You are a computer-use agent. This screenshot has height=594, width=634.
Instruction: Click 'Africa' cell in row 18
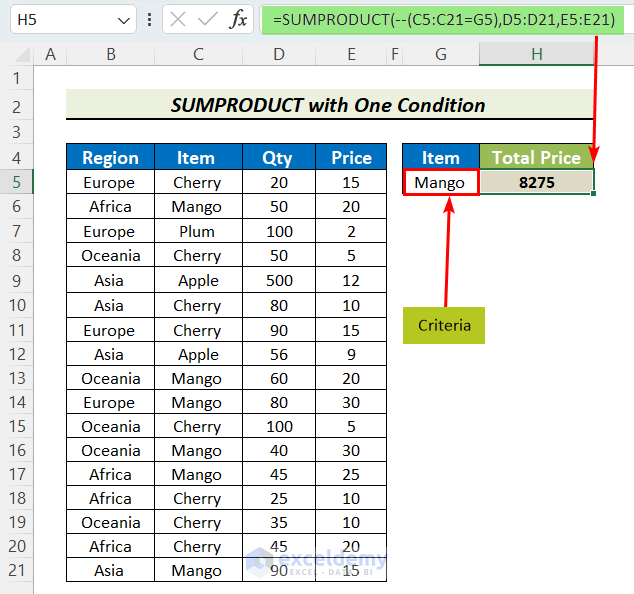pyautogui.click(x=110, y=498)
